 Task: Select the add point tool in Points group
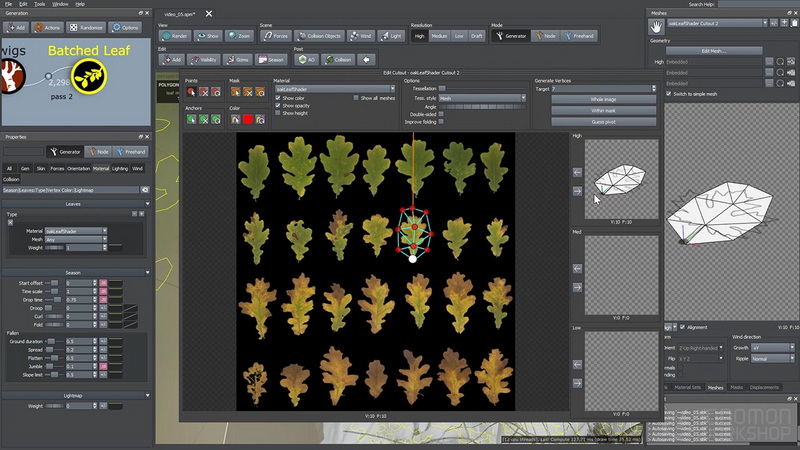click(191, 92)
